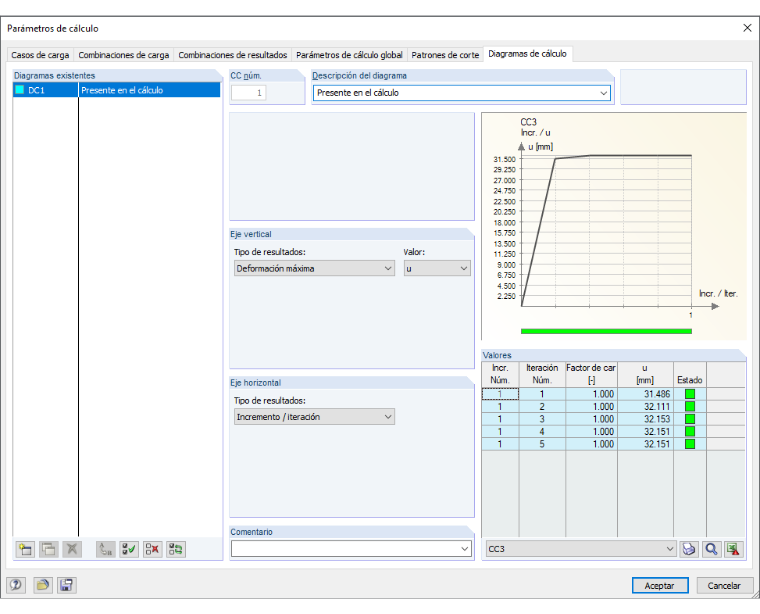Expand the Comentario combo box
The width and height of the screenshot is (760, 614).
[464, 549]
